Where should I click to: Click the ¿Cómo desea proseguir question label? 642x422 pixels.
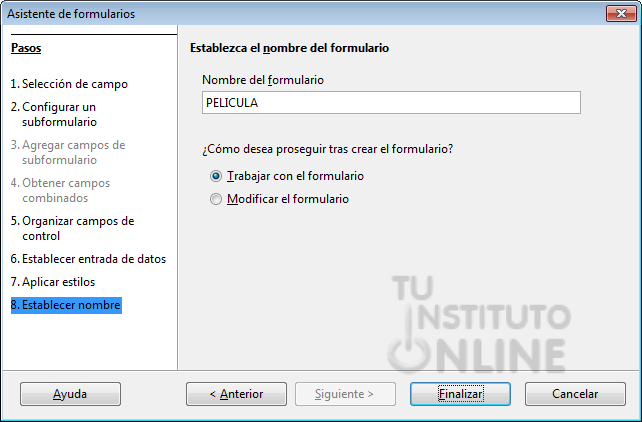328,149
